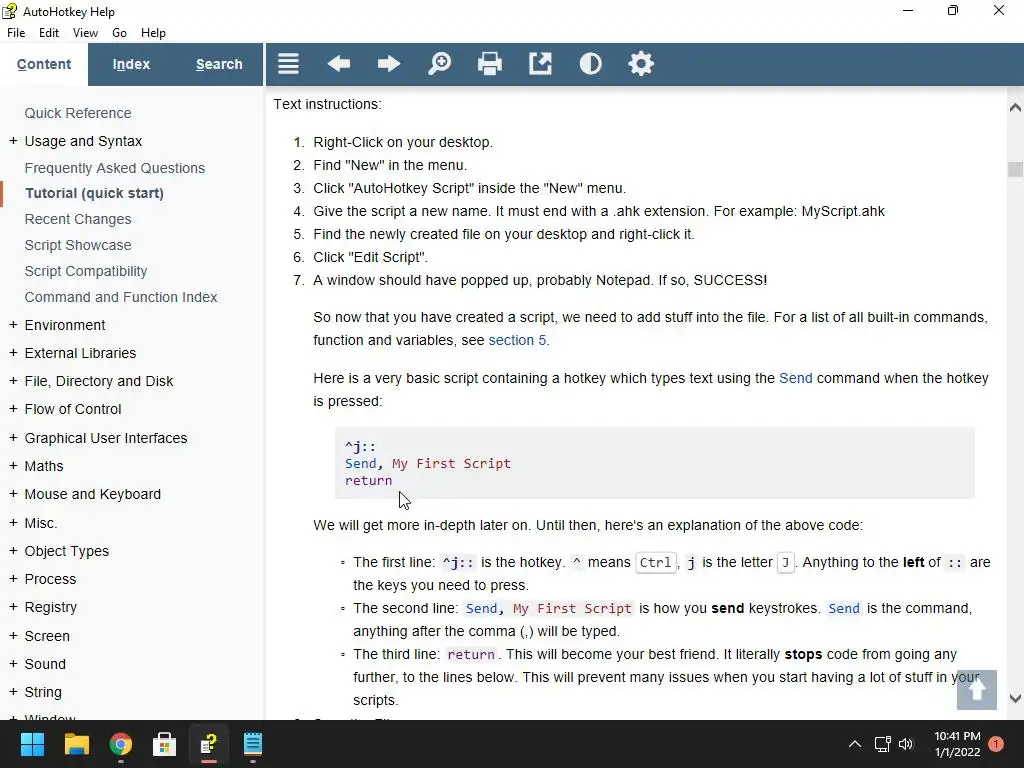Open Frequently Asked Questions page
This screenshot has width=1024, height=768.
click(115, 168)
